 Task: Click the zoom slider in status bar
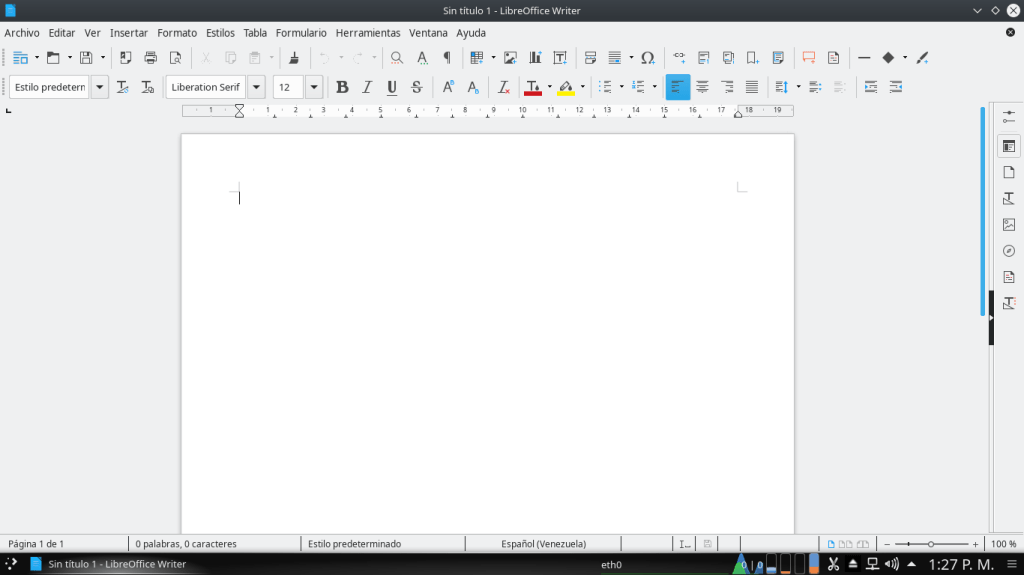tap(931, 544)
